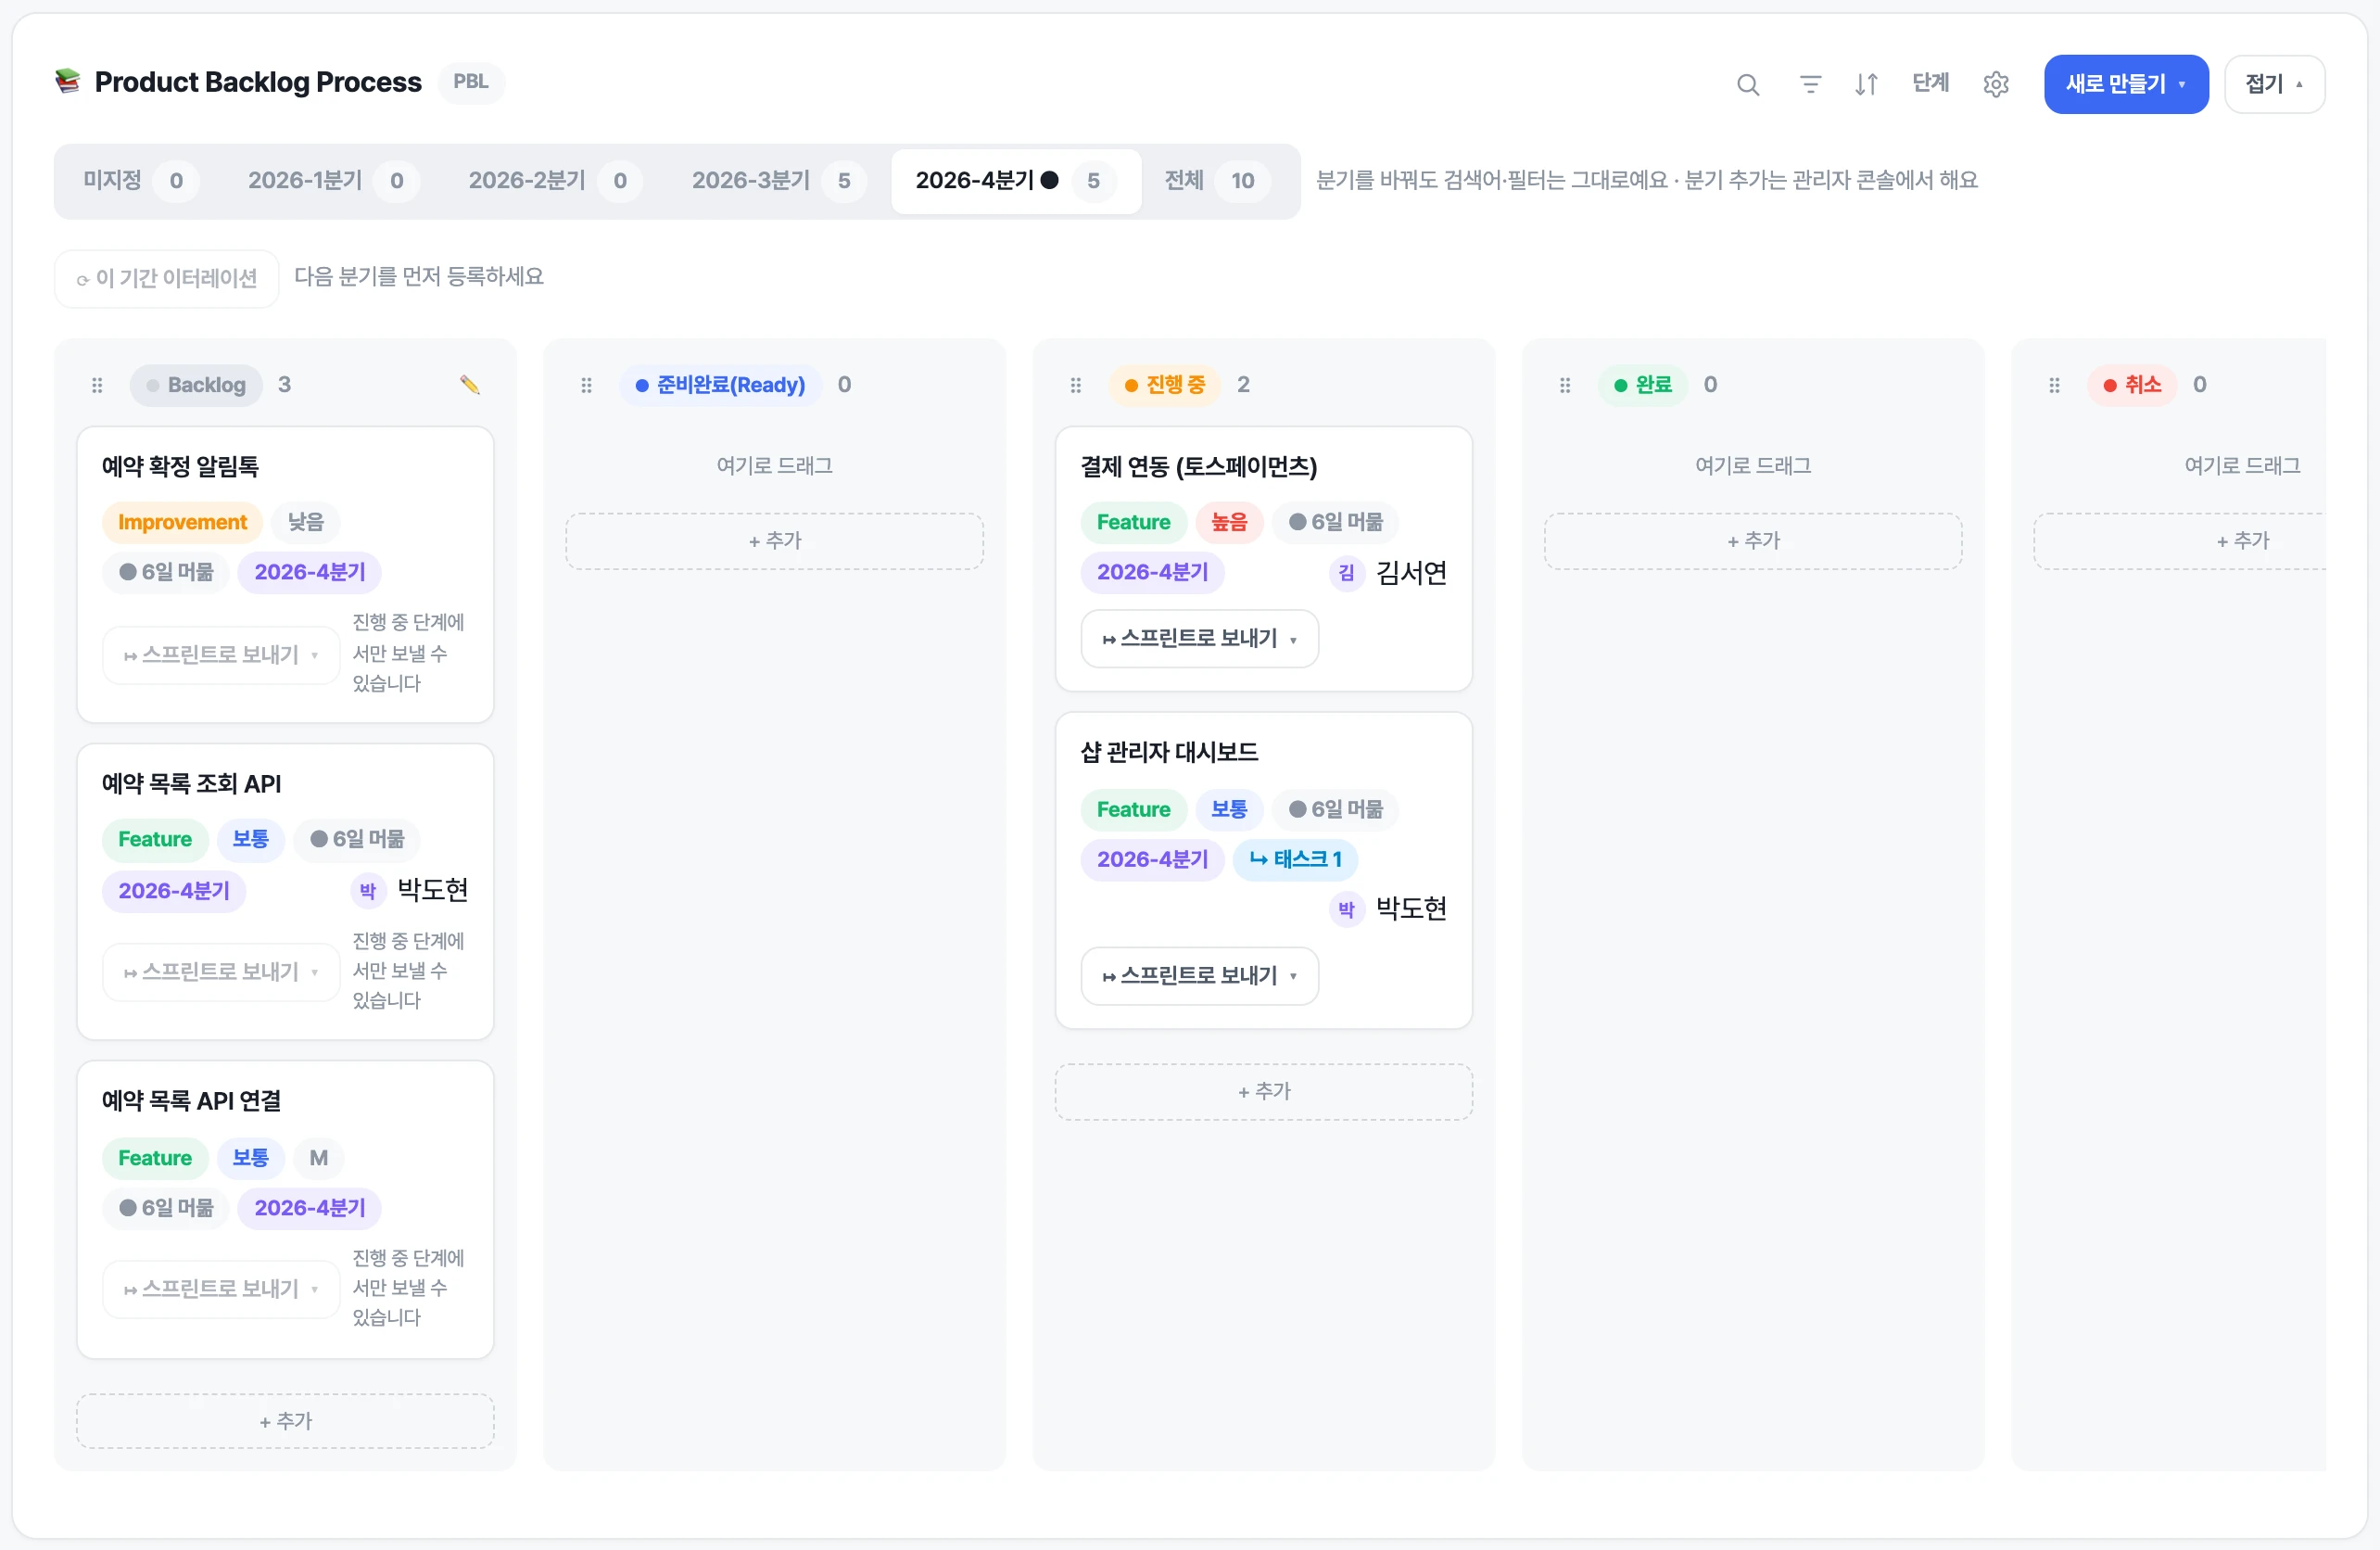Collapse the board with 접기 button
The height and width of the screenshot is (1550, 2380).
2274,84
